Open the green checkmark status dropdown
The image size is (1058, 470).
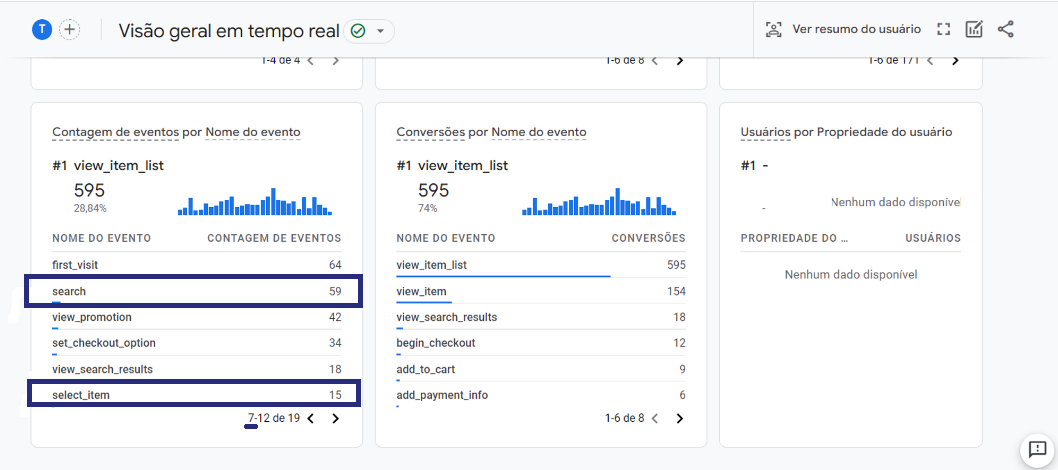368,31
